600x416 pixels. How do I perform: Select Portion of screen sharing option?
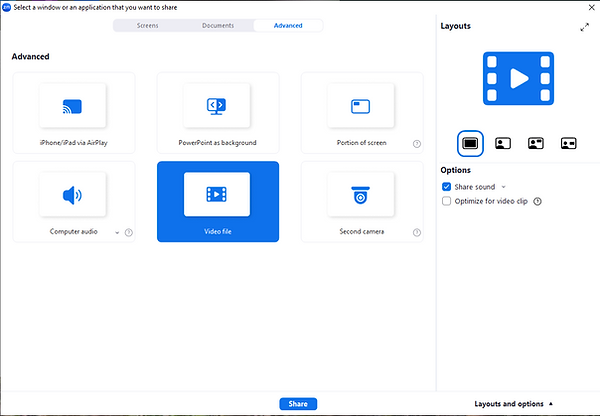pyautogui.click(x=362, y=113)
